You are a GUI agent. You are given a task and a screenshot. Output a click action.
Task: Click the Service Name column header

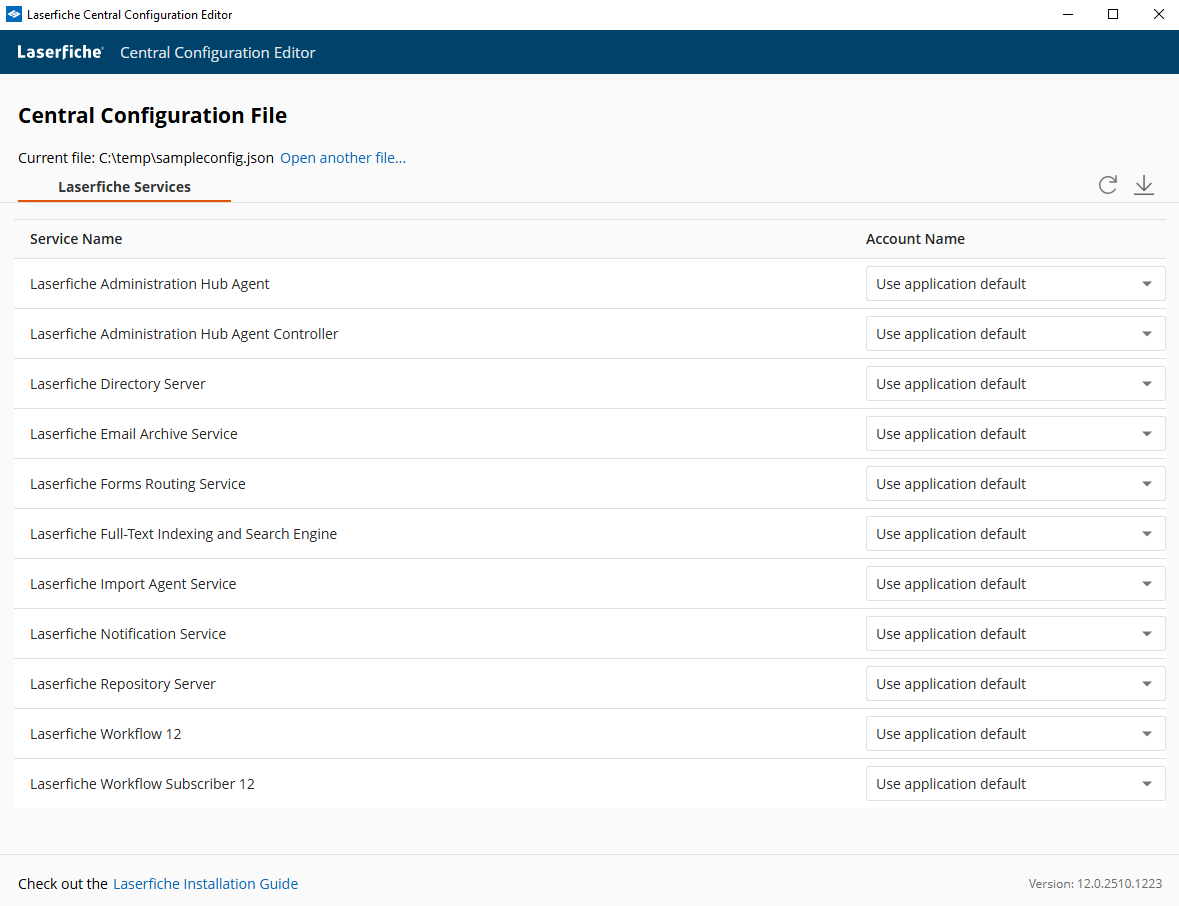pyautogui.click(x=76, y=239)
